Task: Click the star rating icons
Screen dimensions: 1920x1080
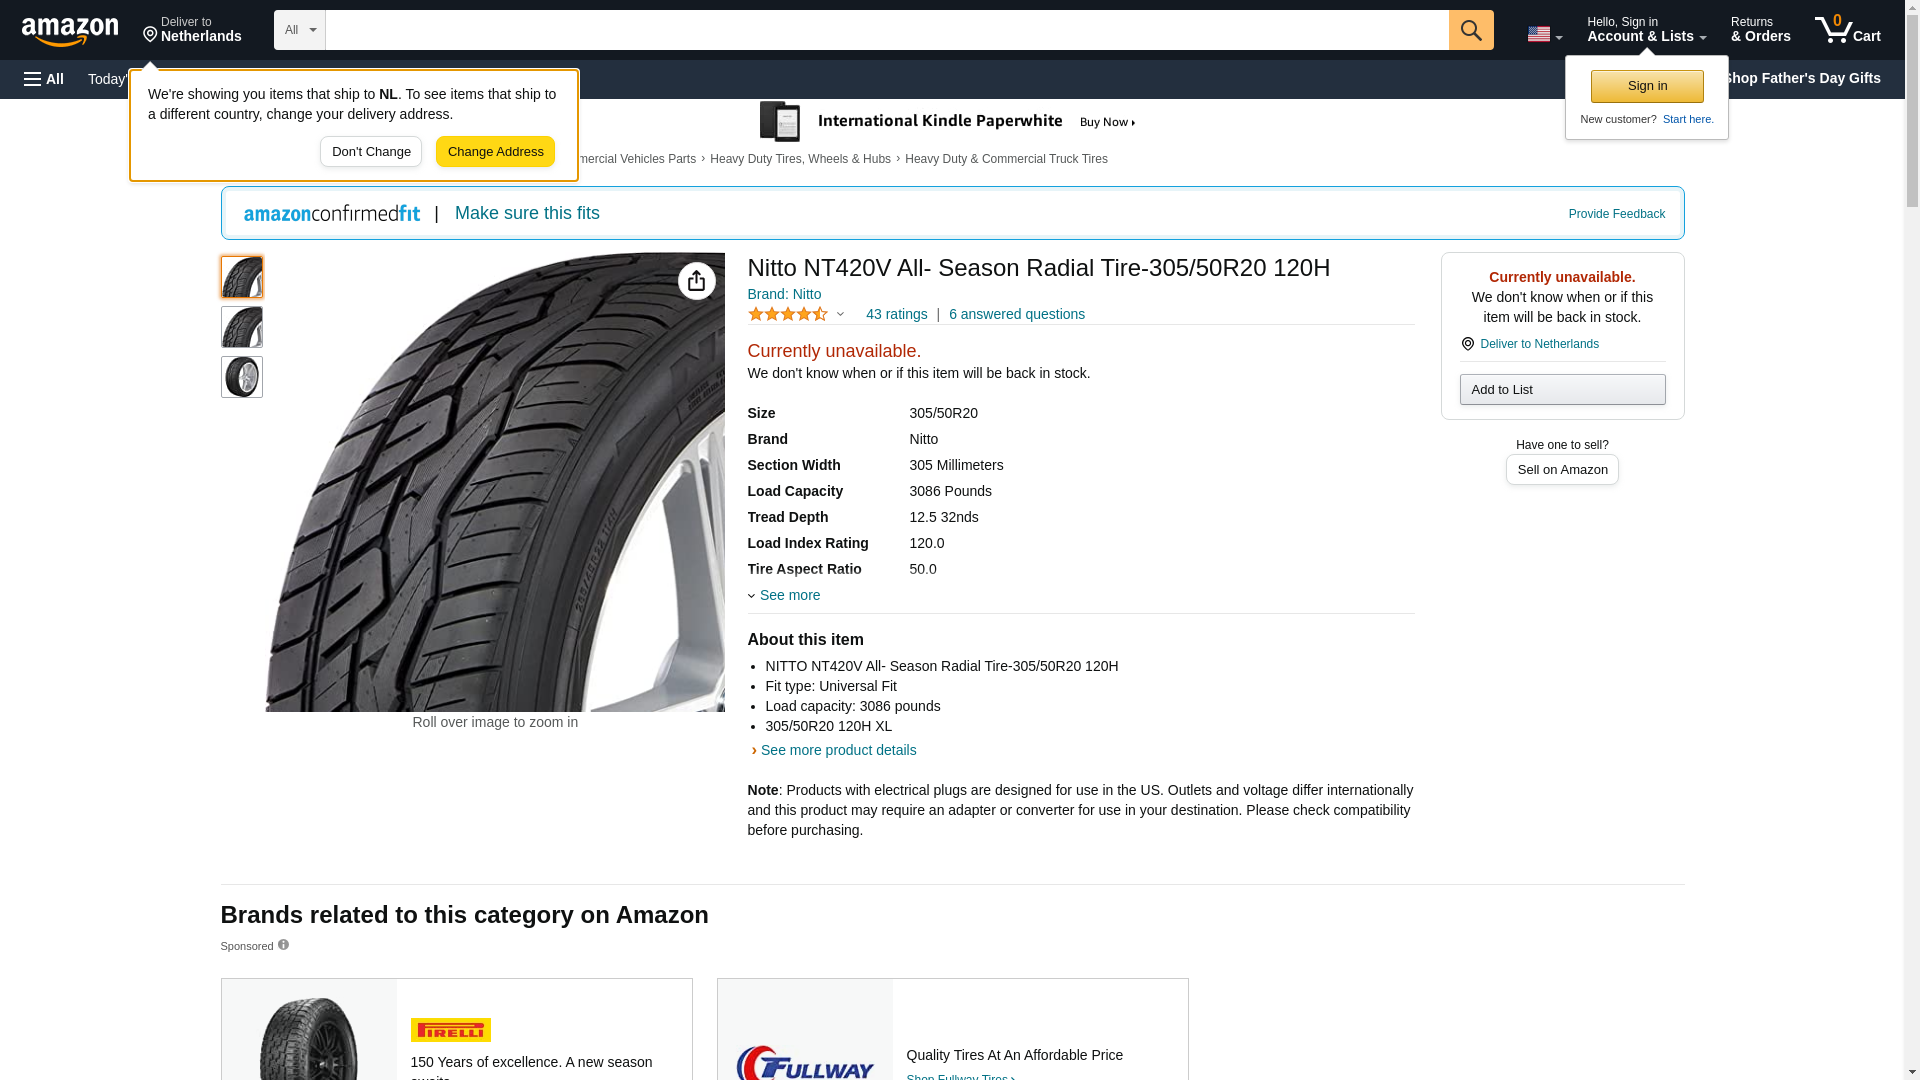Action: (x=789, y=315)
